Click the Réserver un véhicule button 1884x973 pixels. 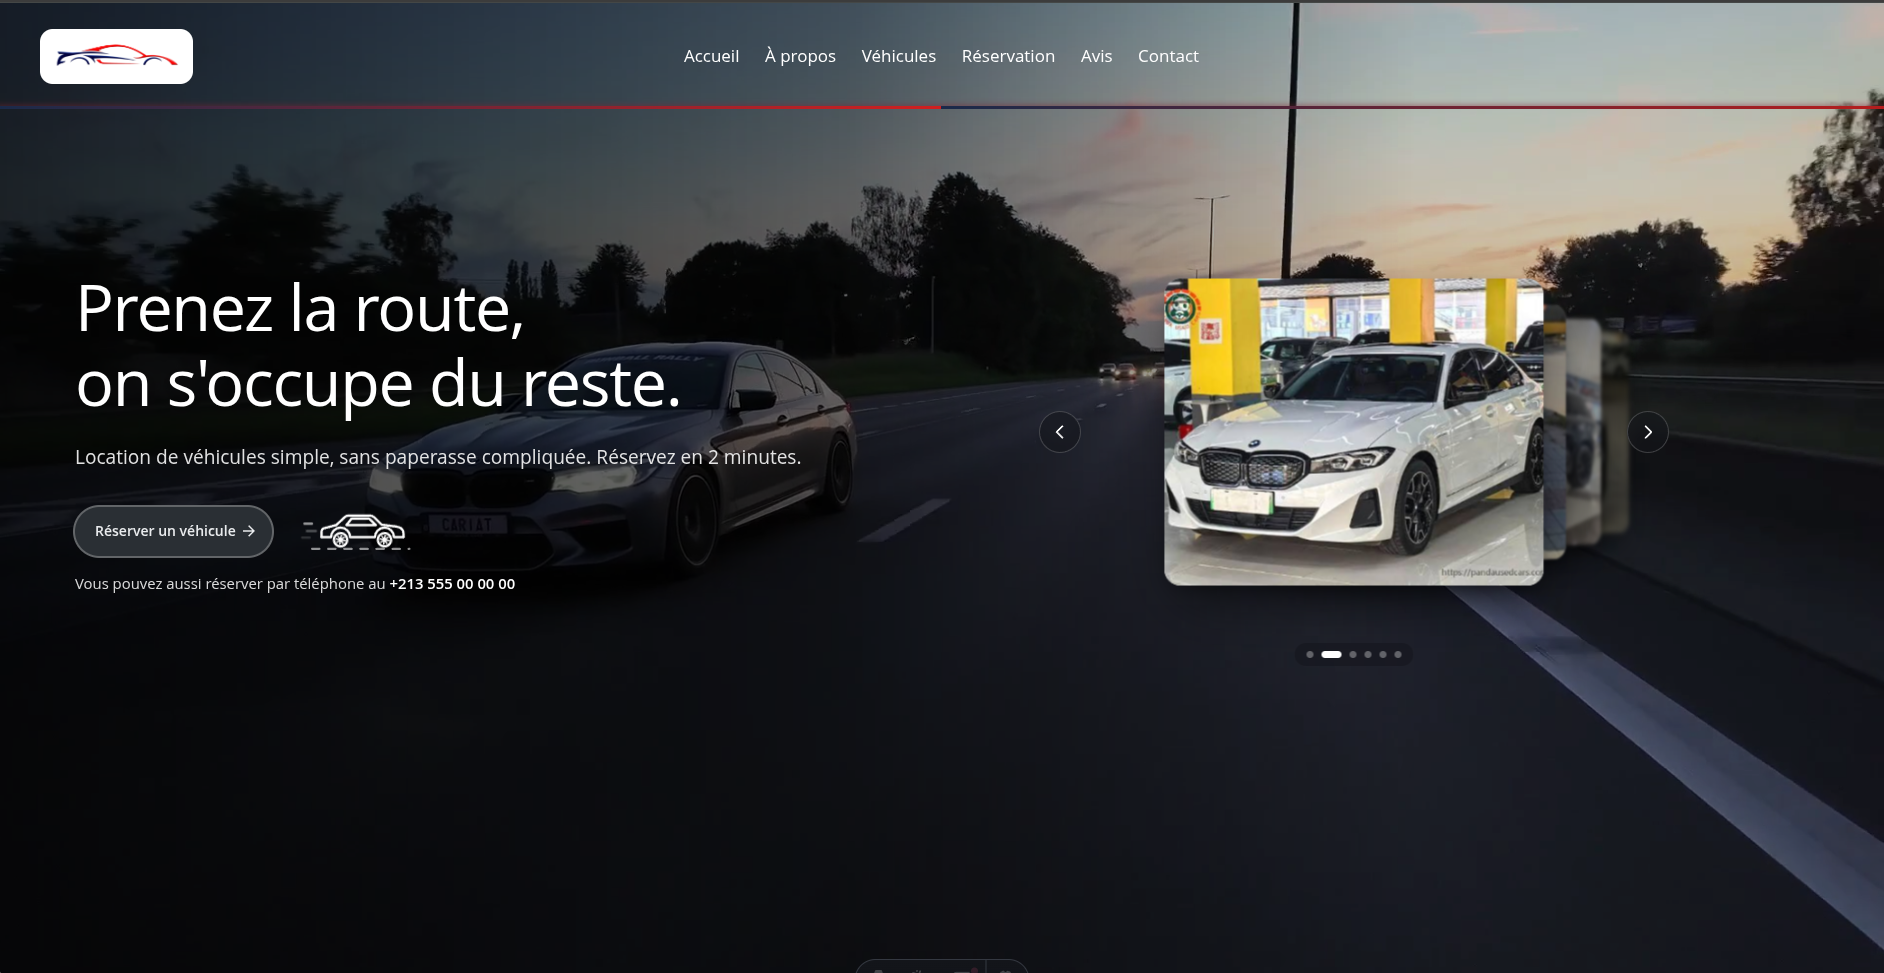click(x=173, y=531)
